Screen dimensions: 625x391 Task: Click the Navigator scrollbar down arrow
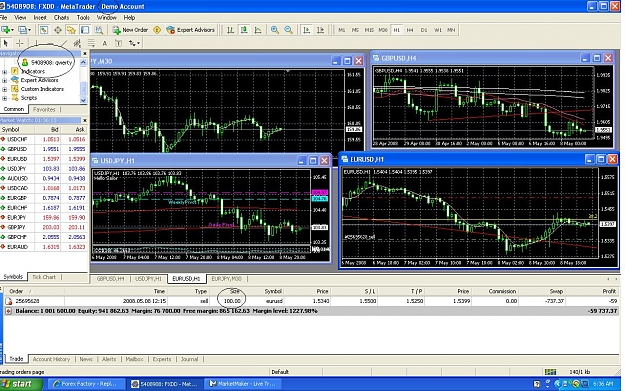point(83,100)
